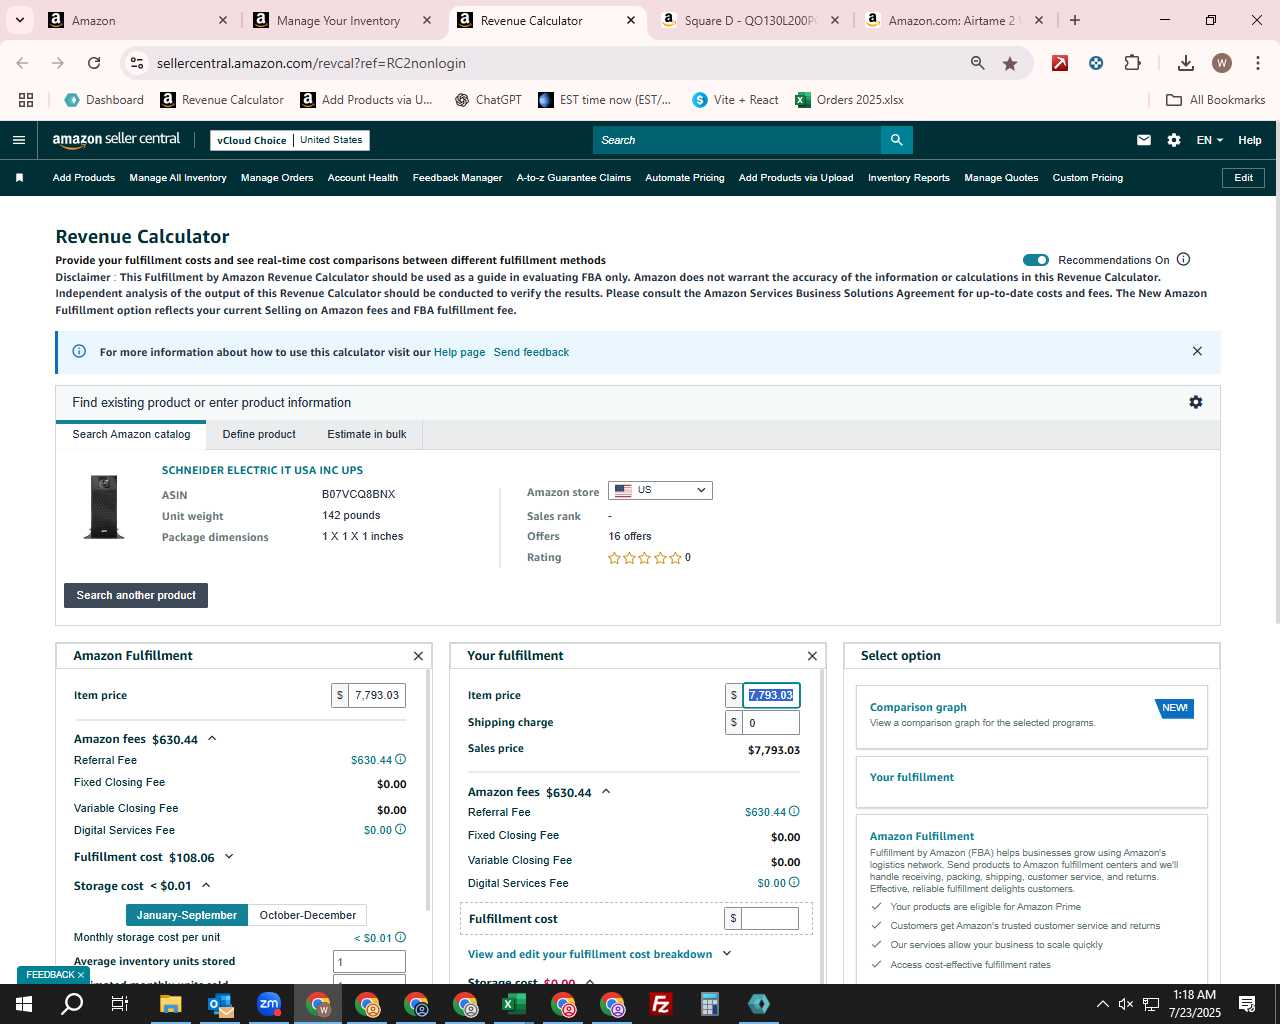Dismiss the help information banner

[1197, 351]
